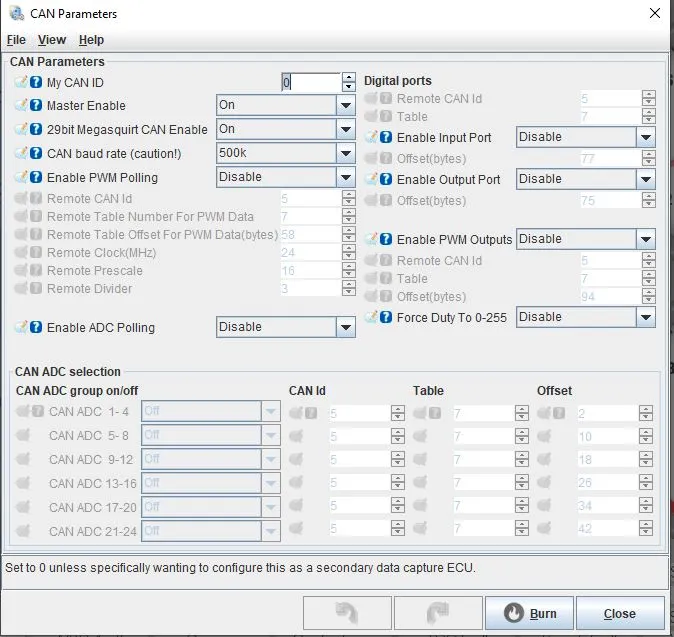Open the Master Enable dropdown
674x637 pixels.
[x=286, y=105]
